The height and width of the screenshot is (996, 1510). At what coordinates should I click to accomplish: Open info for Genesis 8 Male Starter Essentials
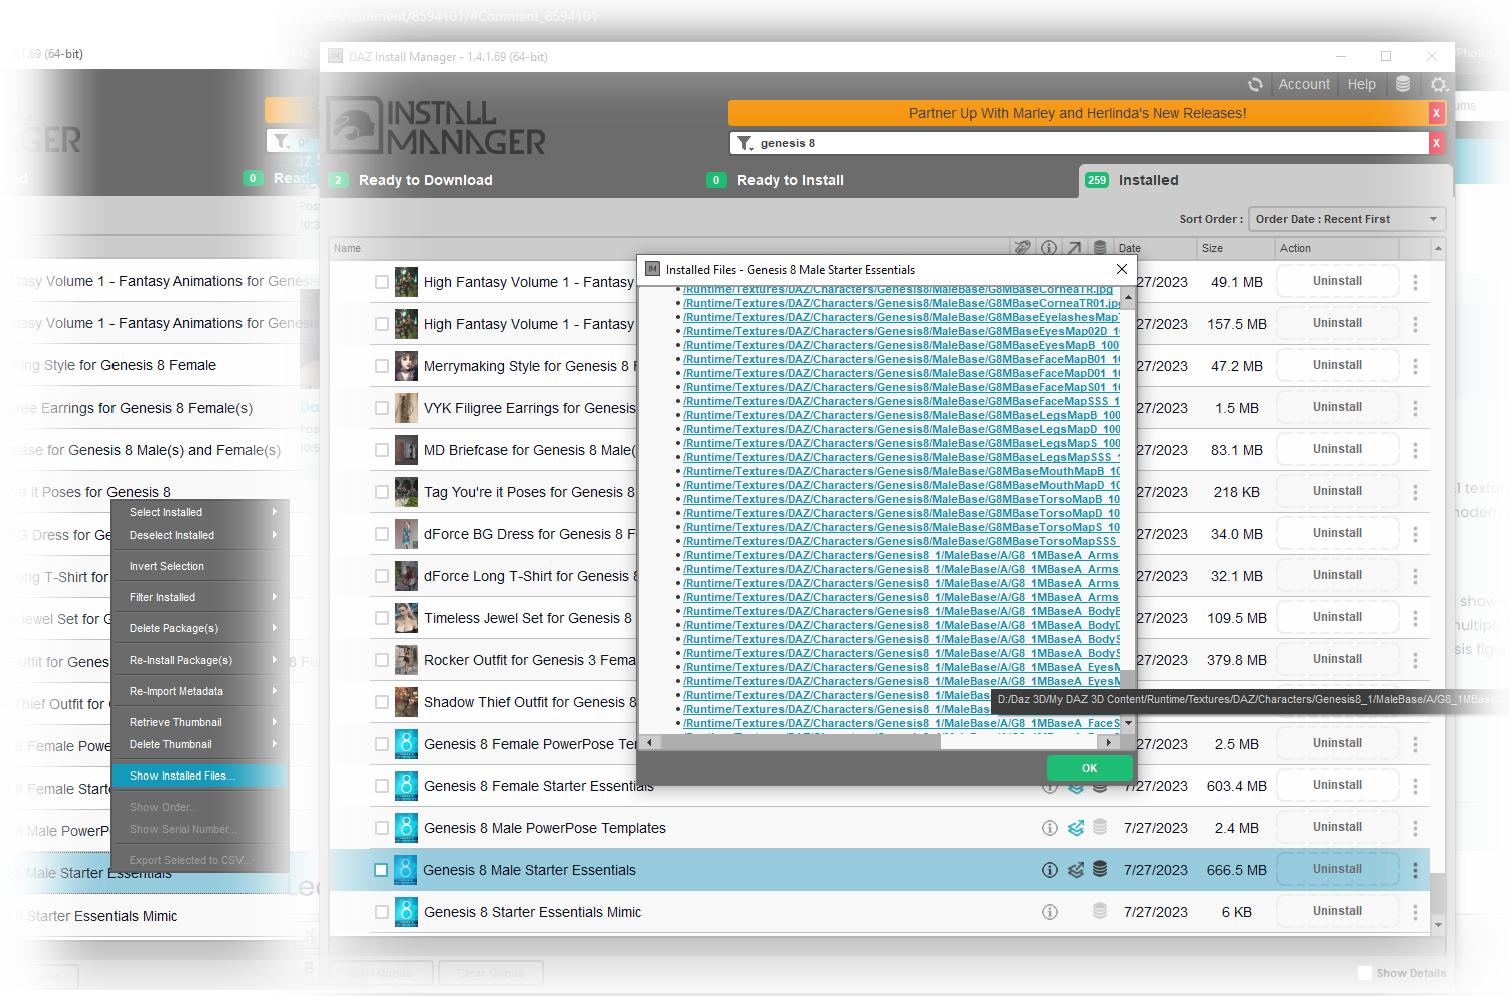1049,870
